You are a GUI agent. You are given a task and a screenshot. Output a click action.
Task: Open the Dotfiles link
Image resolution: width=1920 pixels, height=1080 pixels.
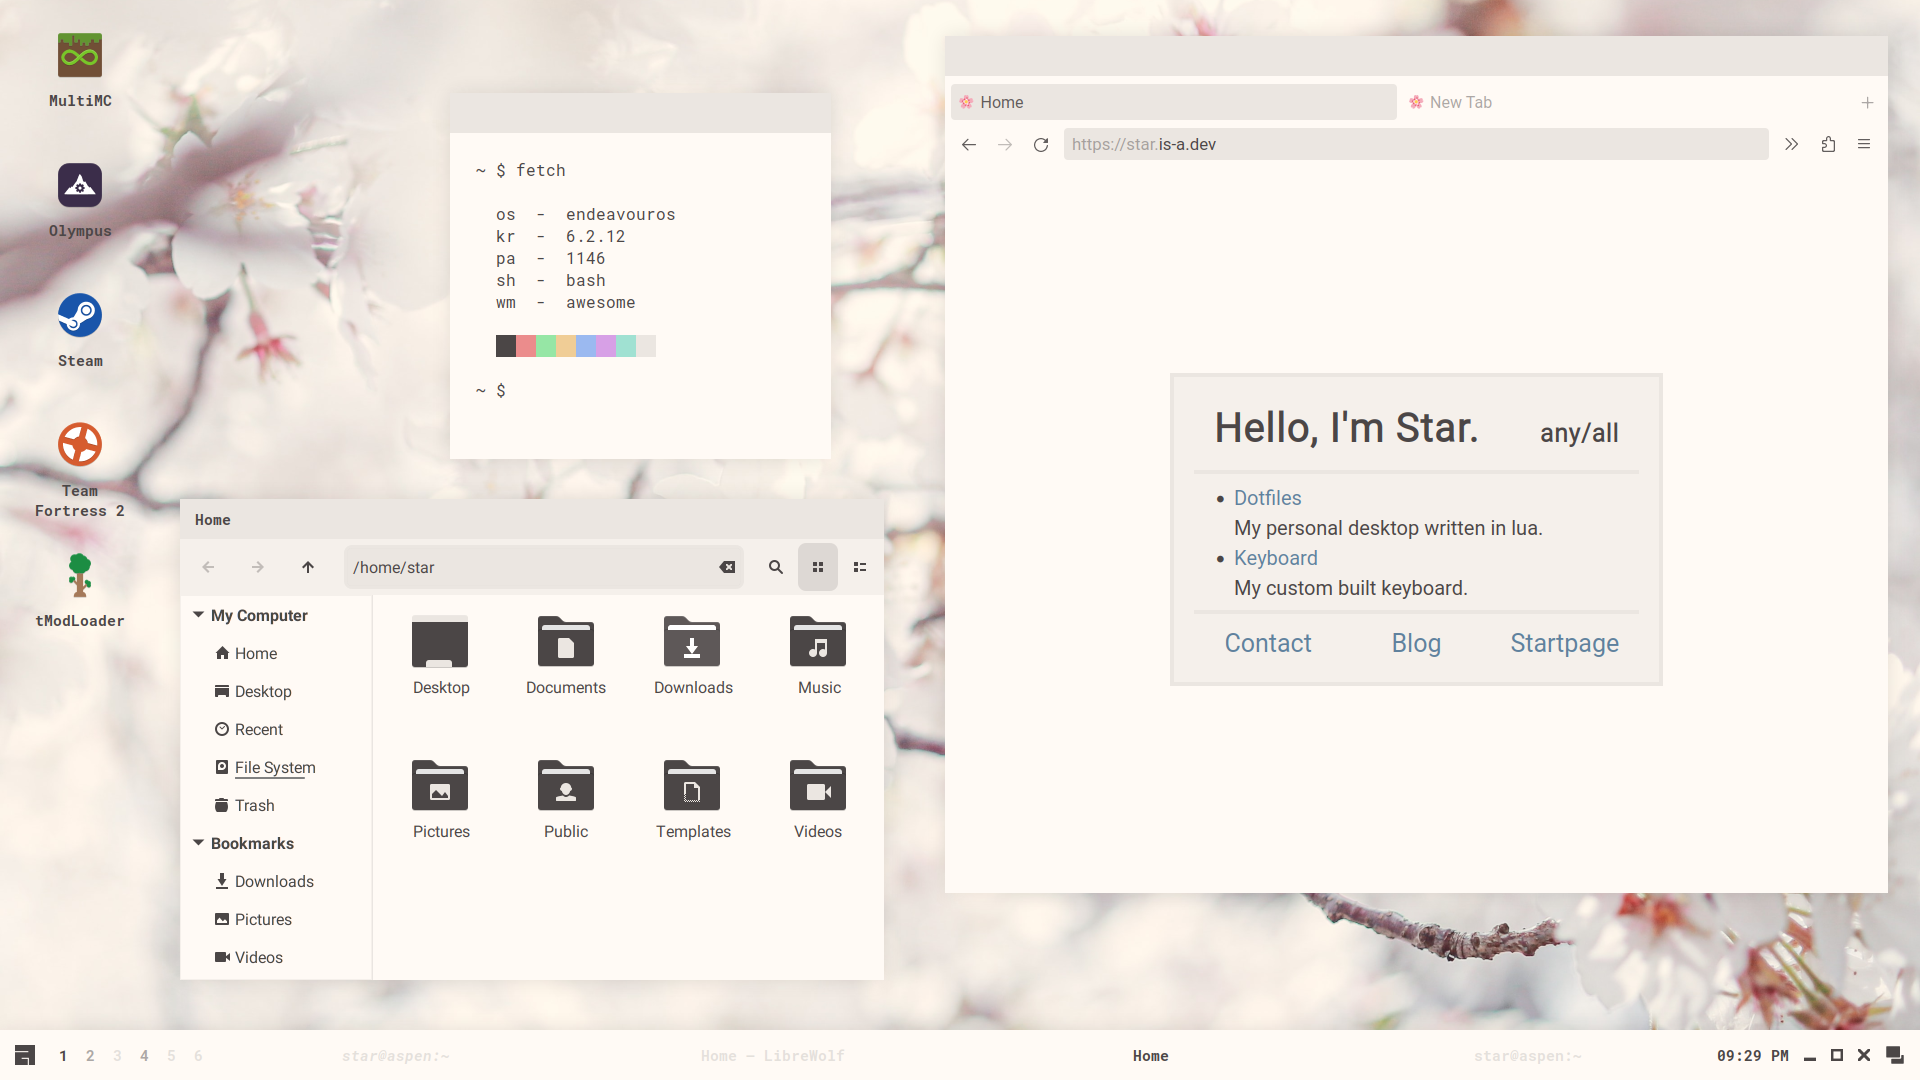pos(1267,498)
